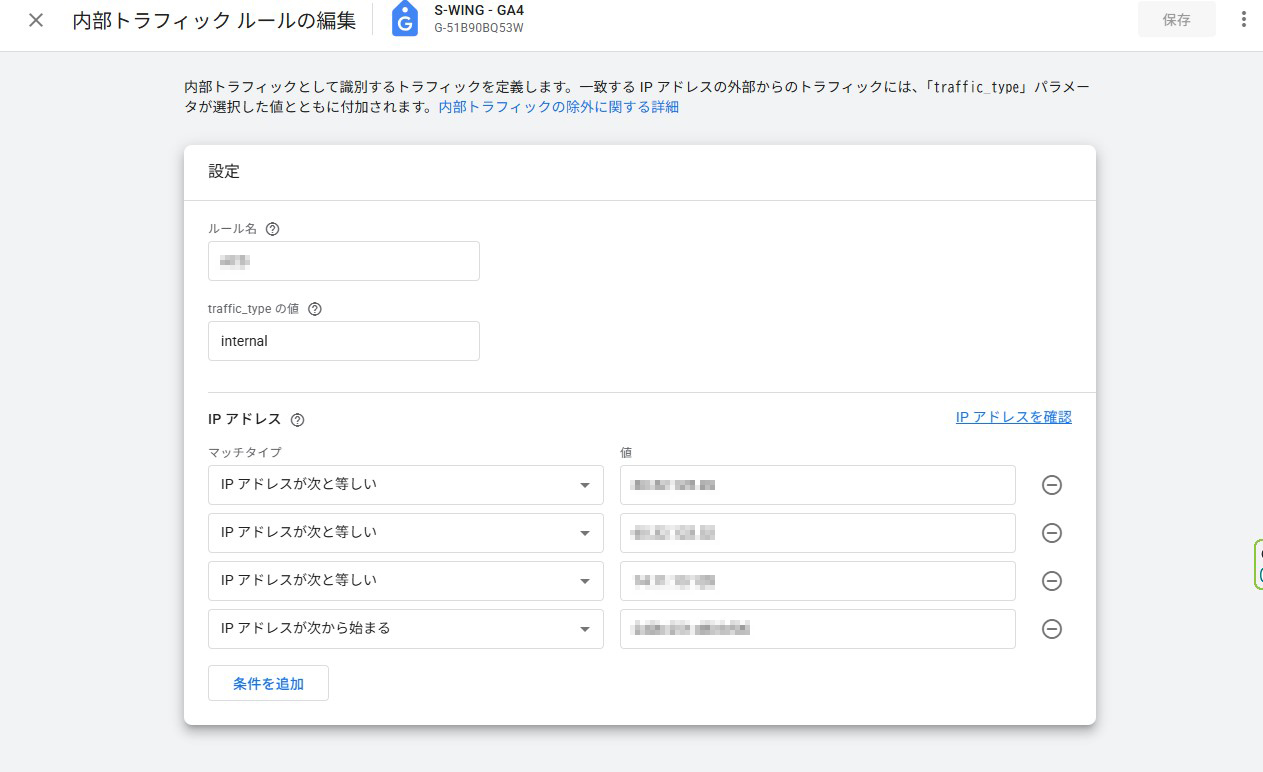1263x772 pixels.
Task: Click the traffic_type field containing internal
Action: (343, 341)
